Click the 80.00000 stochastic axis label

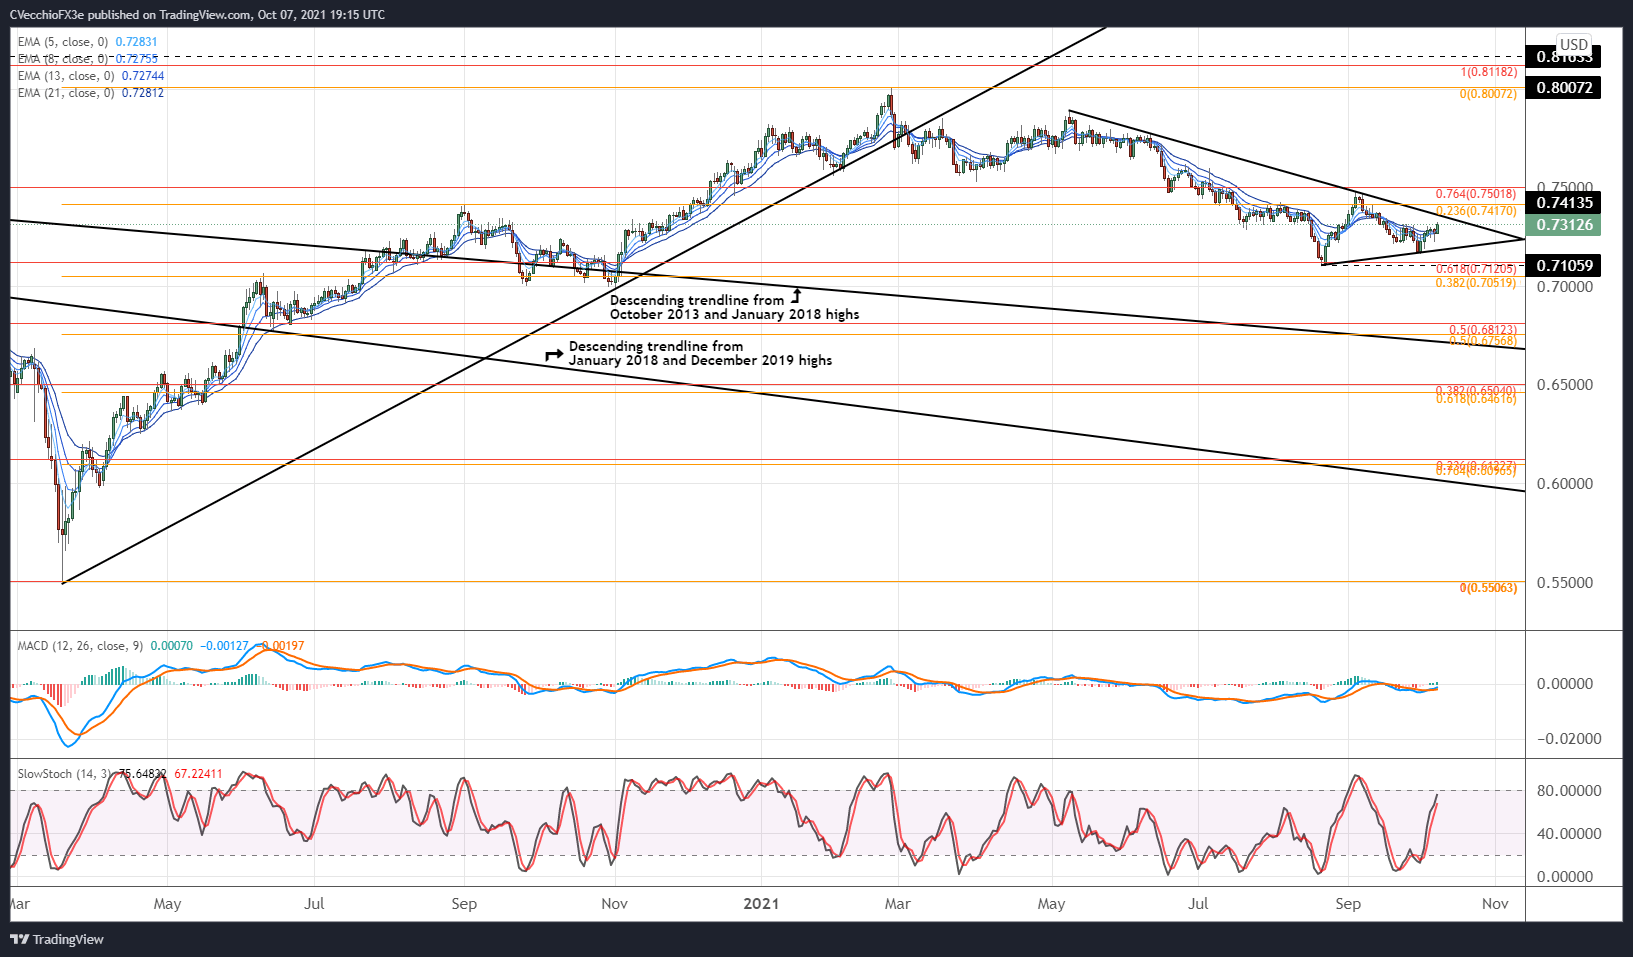(1569, 791)
